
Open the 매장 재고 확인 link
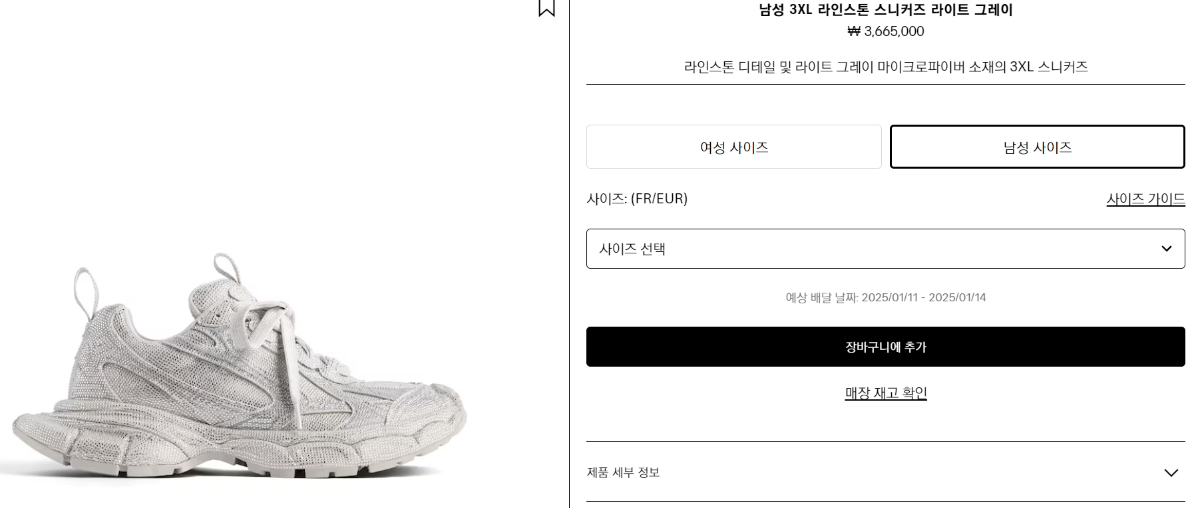(x=886, y=393)
